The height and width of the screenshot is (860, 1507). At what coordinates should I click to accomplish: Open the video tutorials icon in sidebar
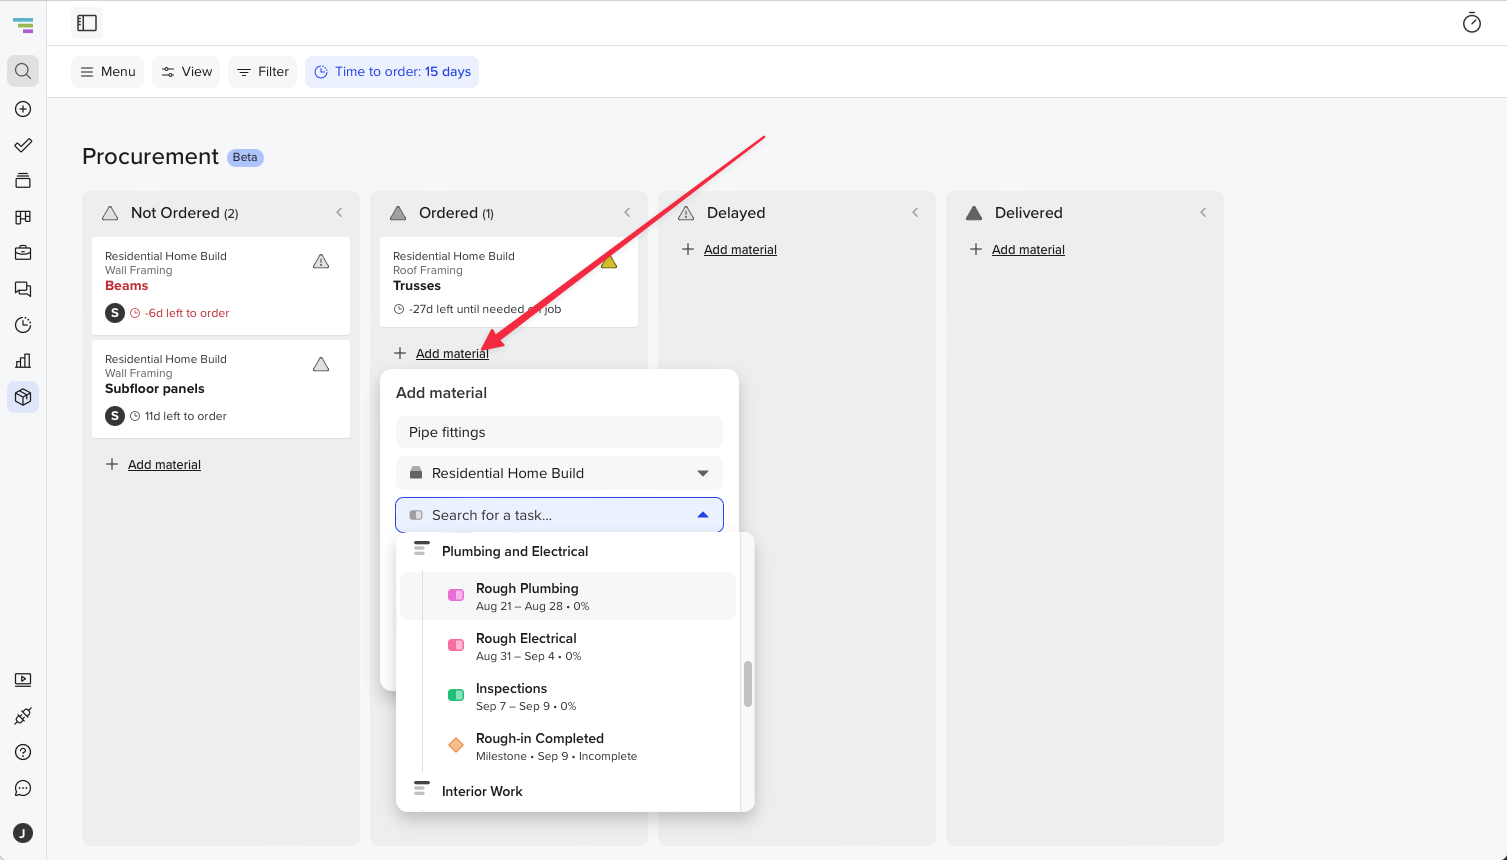23,680
